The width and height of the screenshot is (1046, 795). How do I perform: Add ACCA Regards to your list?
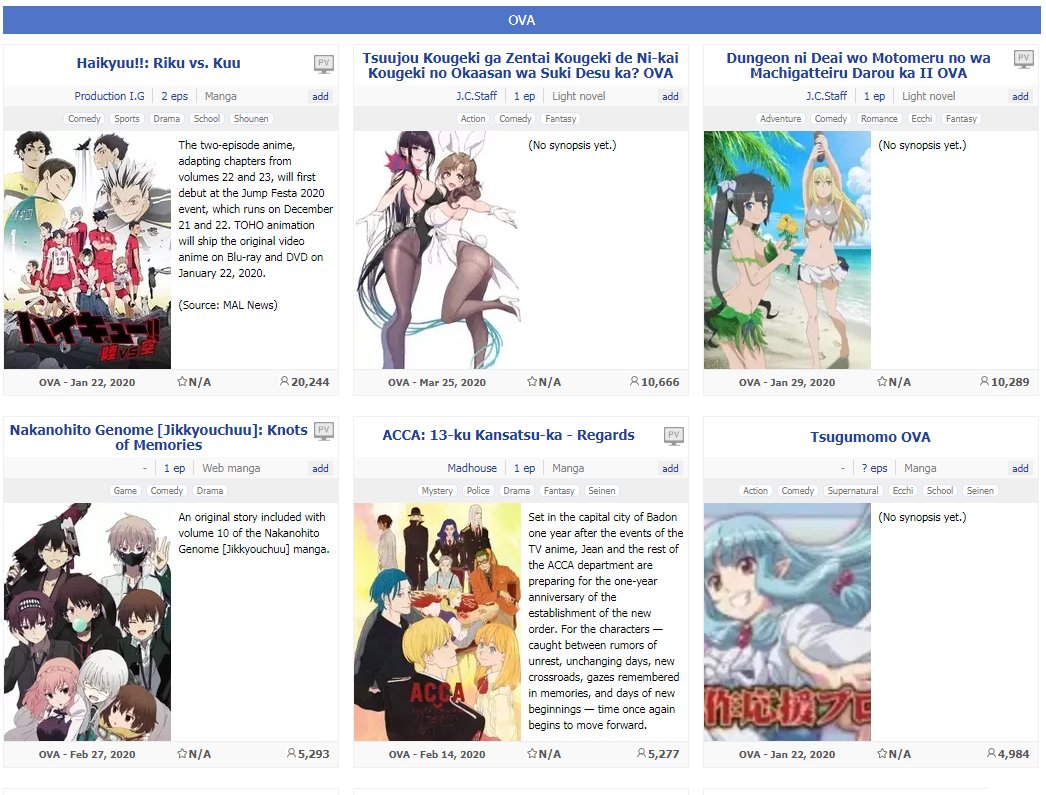tap(670, 468)
